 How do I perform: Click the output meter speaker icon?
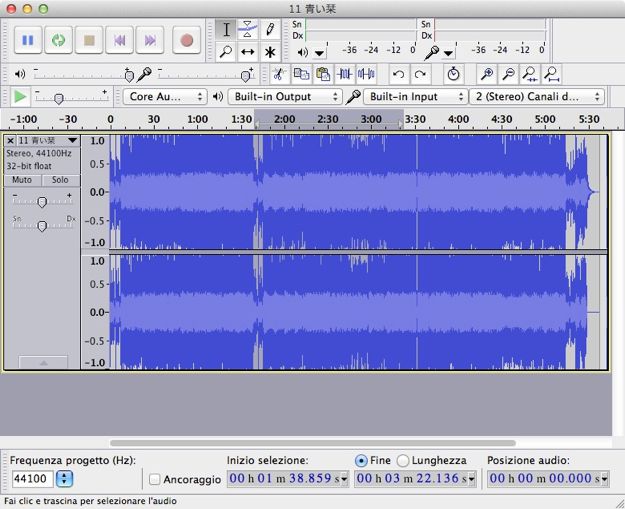tap(303, 52)
